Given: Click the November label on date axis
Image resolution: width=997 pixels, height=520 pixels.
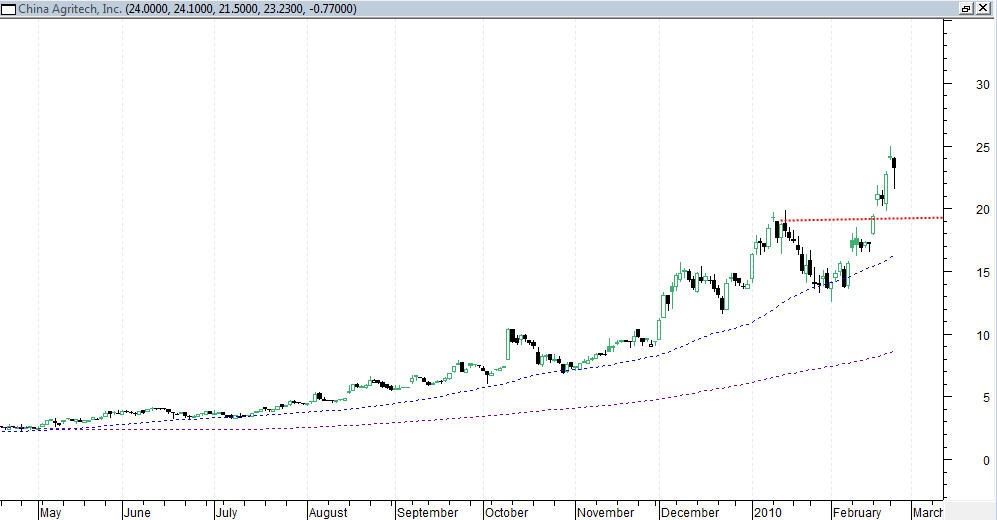Looking at the screenshot, I should [605, 512].
